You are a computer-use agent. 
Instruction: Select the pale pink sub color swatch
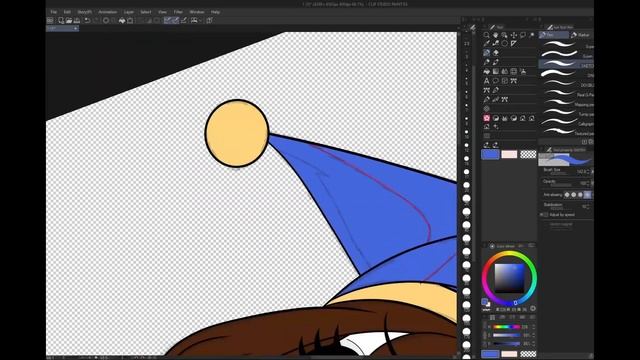[x=509, y=154]
